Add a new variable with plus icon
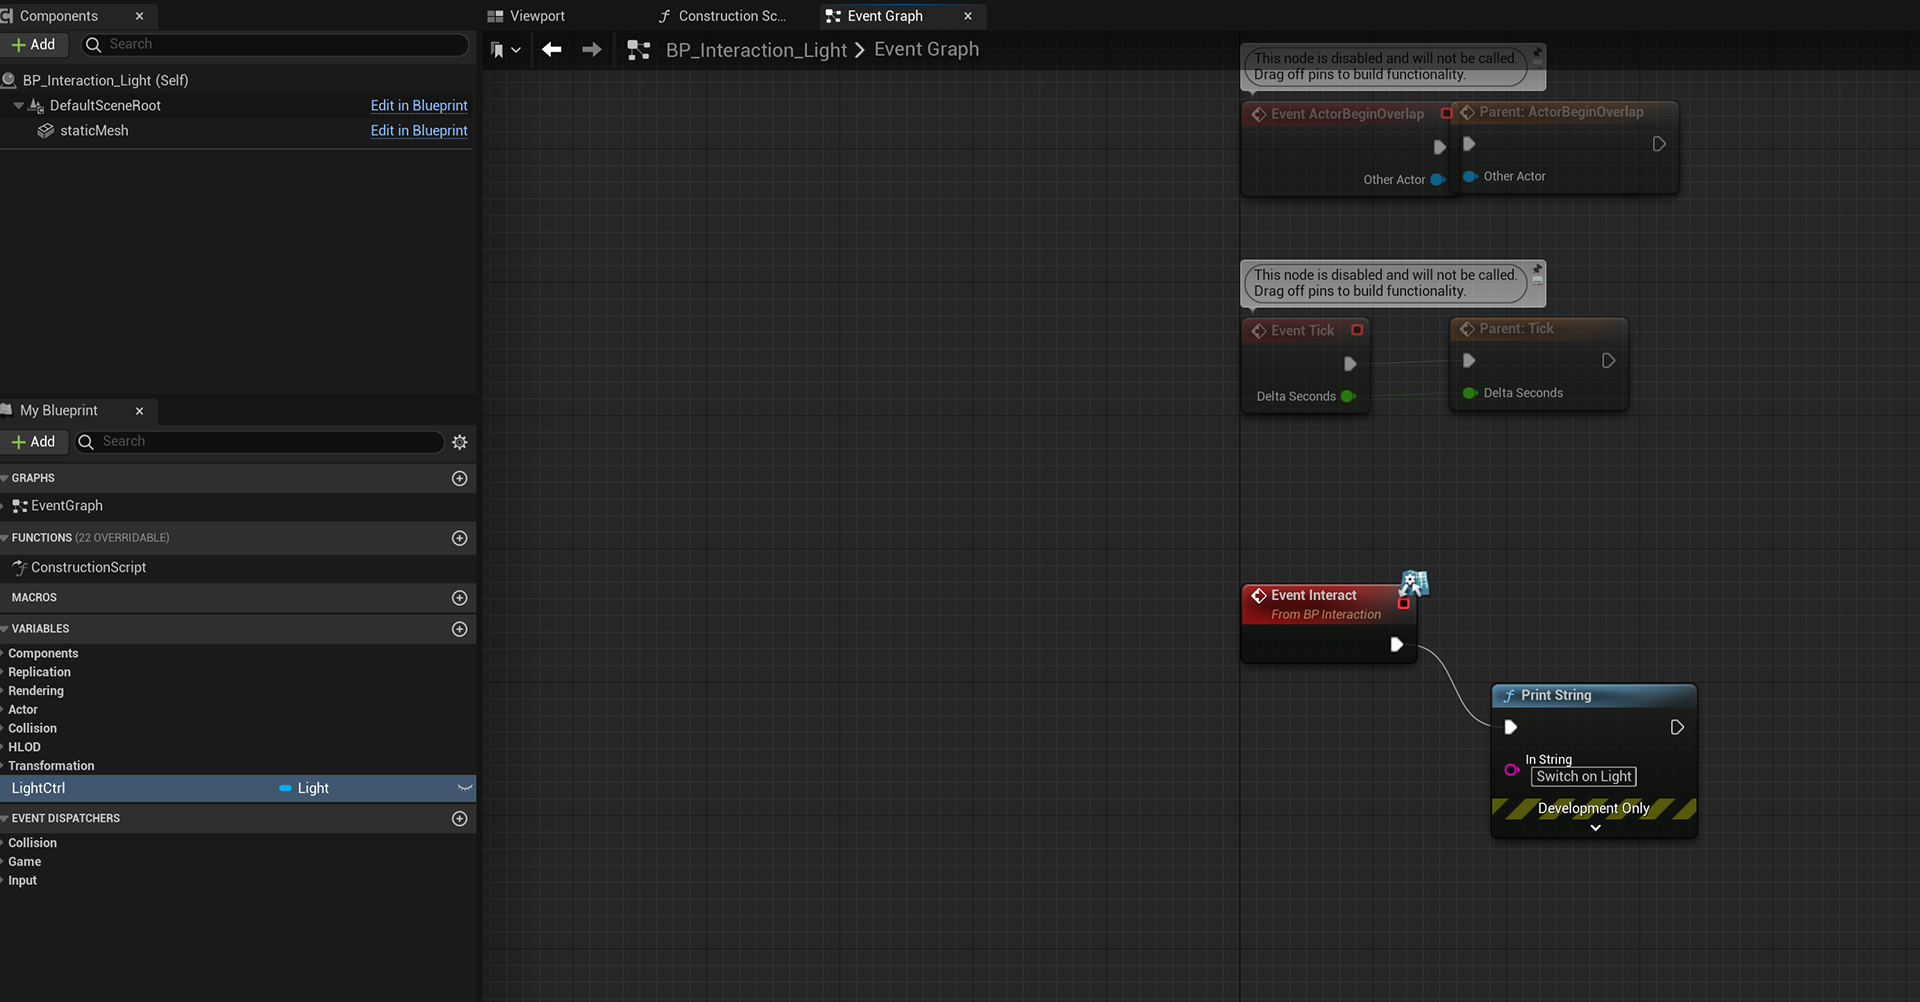Screen dimensions: 1920x1002 tap(460, 629)
